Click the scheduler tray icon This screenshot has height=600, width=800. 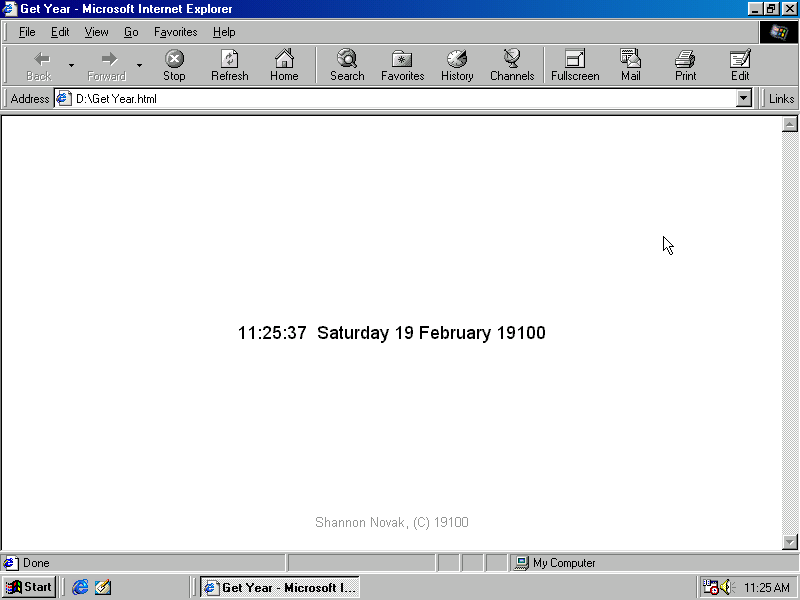710,587
